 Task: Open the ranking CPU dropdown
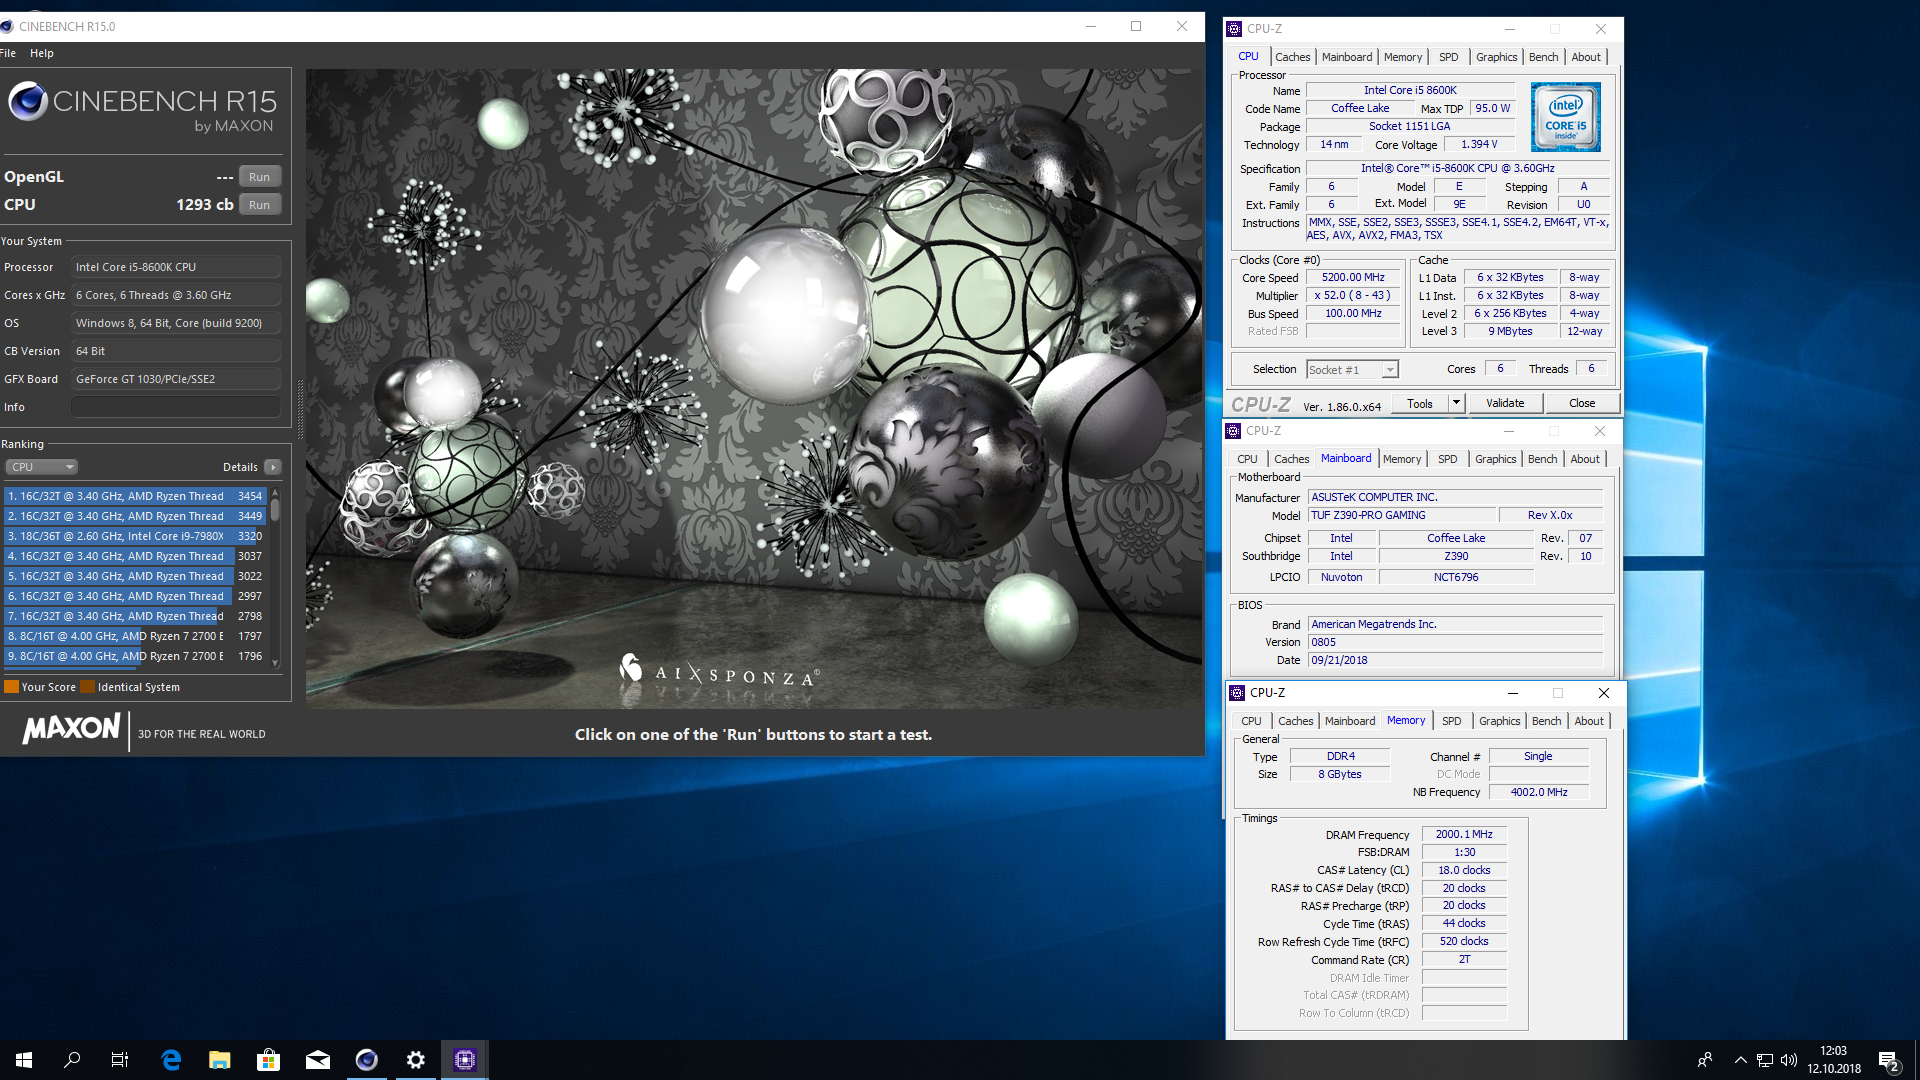[x=42, y=467]
